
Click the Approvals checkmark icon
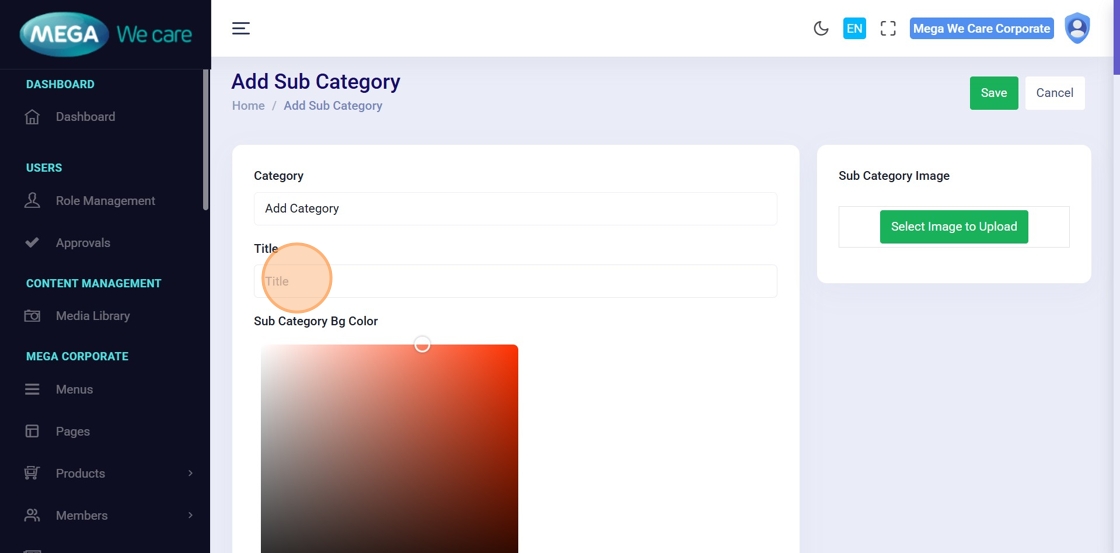click(32, 243)
